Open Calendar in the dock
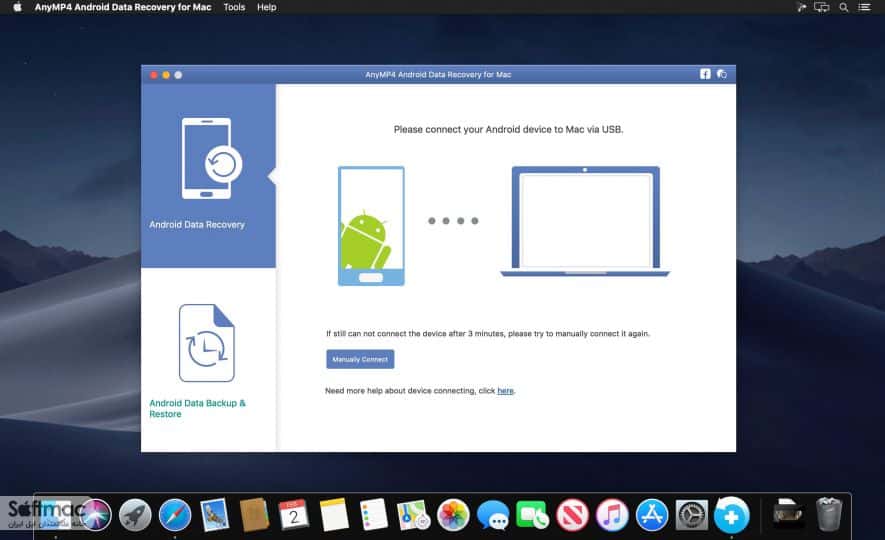The height and width of the screenshot is (540, 885). click(x=293, y=515)
